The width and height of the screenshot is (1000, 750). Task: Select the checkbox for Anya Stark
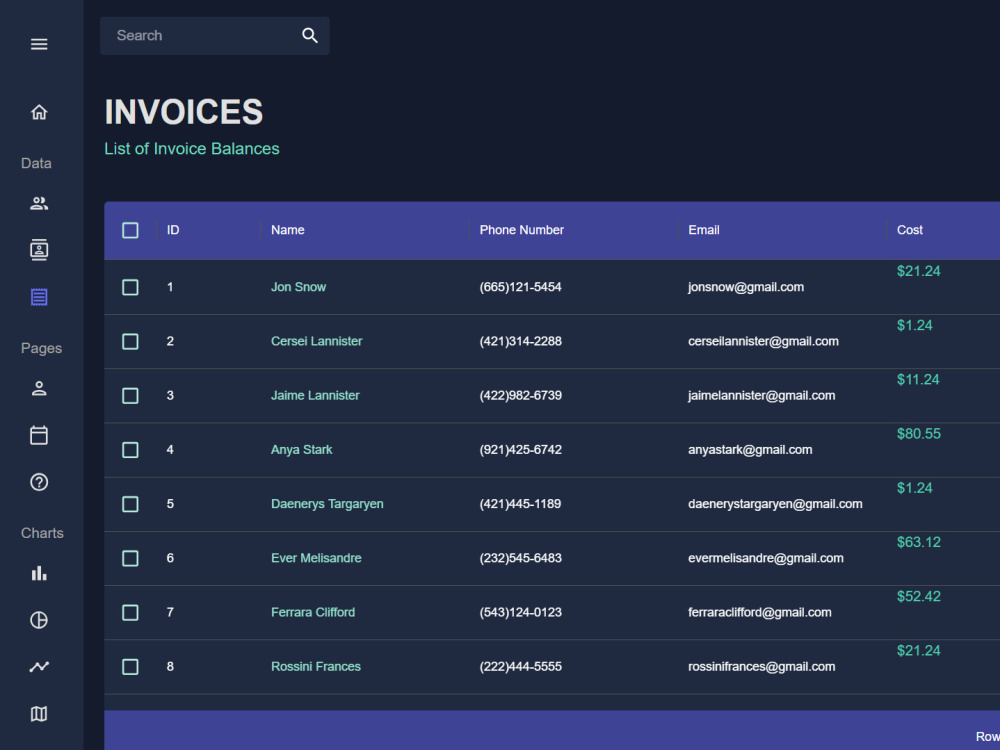130,450
